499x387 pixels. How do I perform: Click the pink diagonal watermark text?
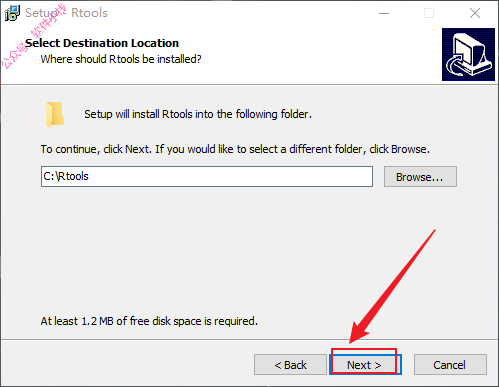(x=33, y=36)
